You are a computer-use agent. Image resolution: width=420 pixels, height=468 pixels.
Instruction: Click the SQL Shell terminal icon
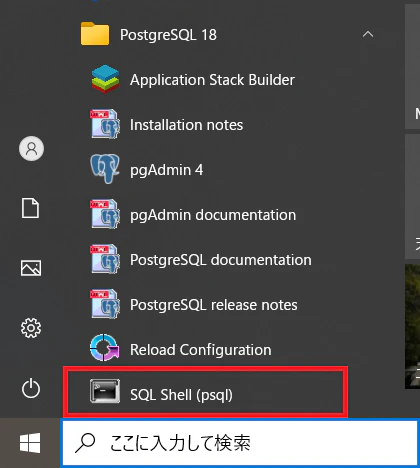pyautogui.click(x=105, y=391)
